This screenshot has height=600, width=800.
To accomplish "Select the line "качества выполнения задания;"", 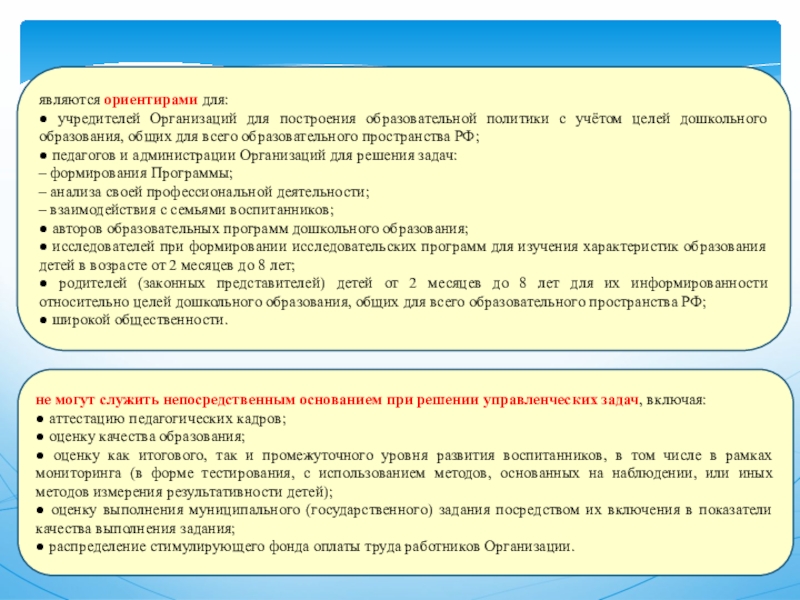I will point(135,529).
